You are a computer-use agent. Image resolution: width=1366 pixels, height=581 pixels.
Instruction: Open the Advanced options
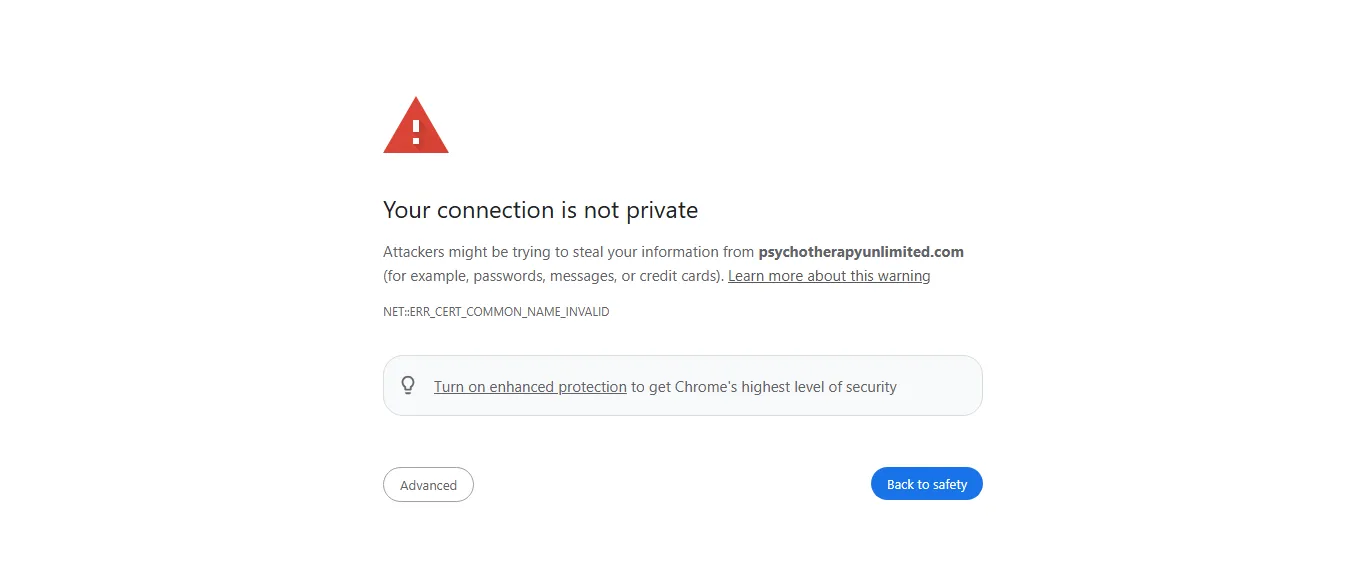coord(428,485)
